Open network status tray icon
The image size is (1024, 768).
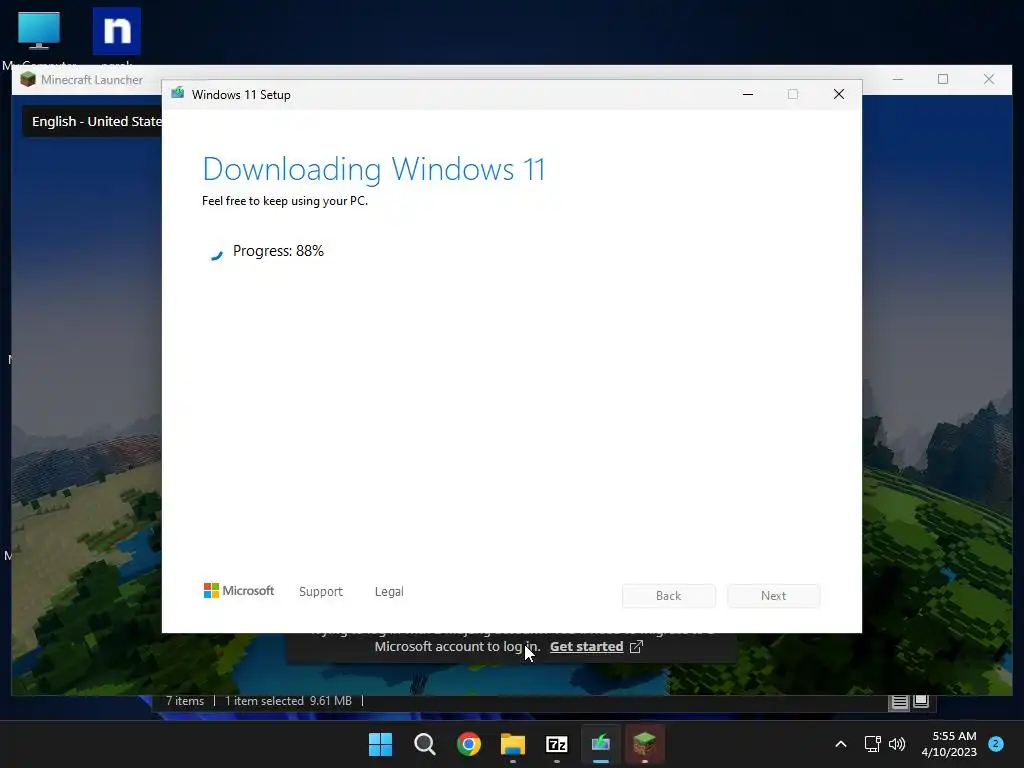pyautogui.click(x=872, y=744)
